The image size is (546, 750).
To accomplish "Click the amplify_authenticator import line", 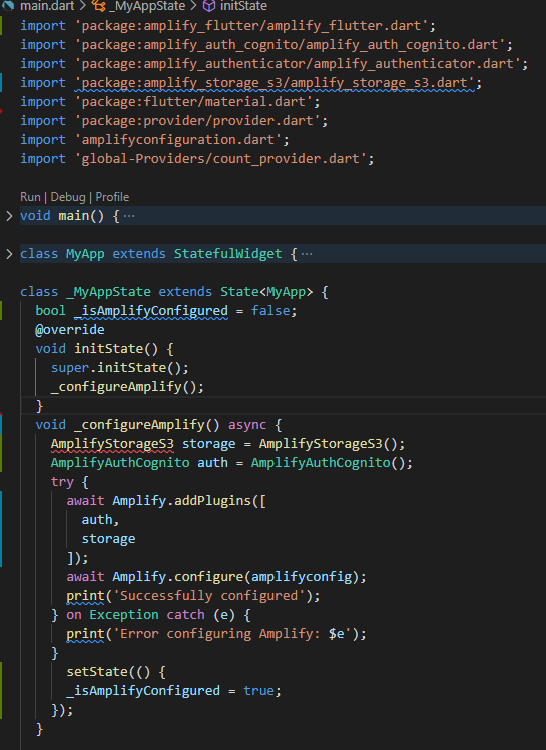I will (274, 64).
